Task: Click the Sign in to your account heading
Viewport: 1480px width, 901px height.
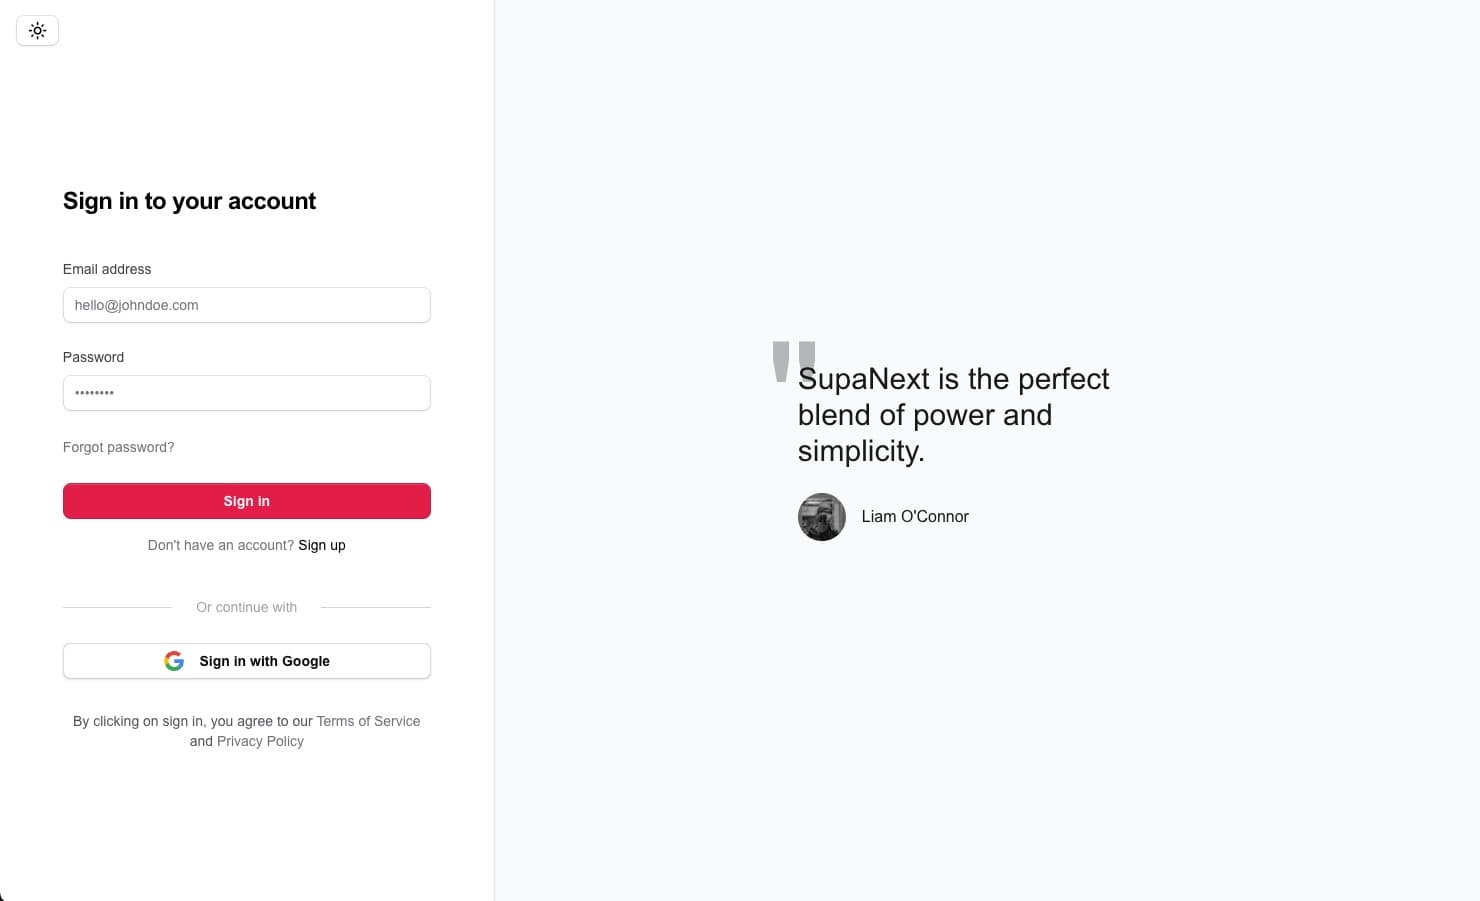Action: [x=189, y=201]
